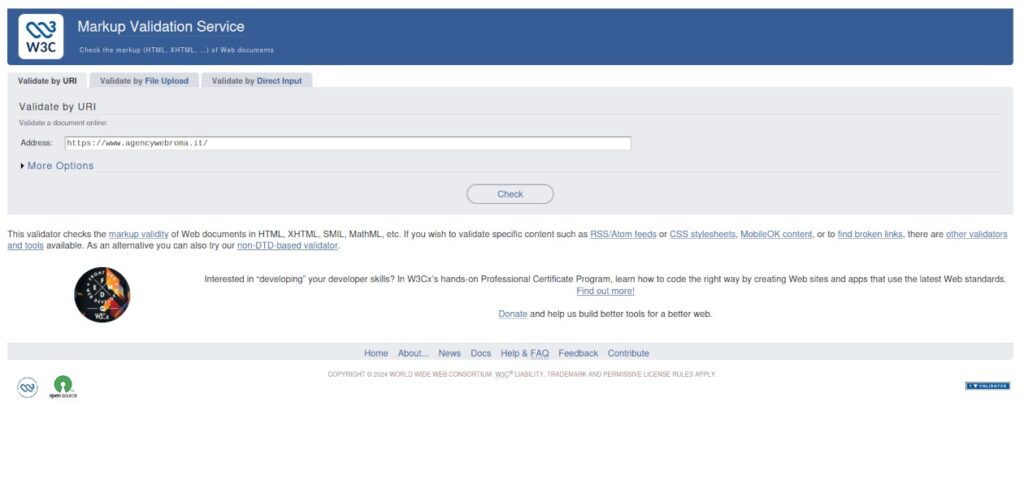The height and width of the screenshot is (502, 1024).
Task: Click the "Address:" label
Action: 37,143
